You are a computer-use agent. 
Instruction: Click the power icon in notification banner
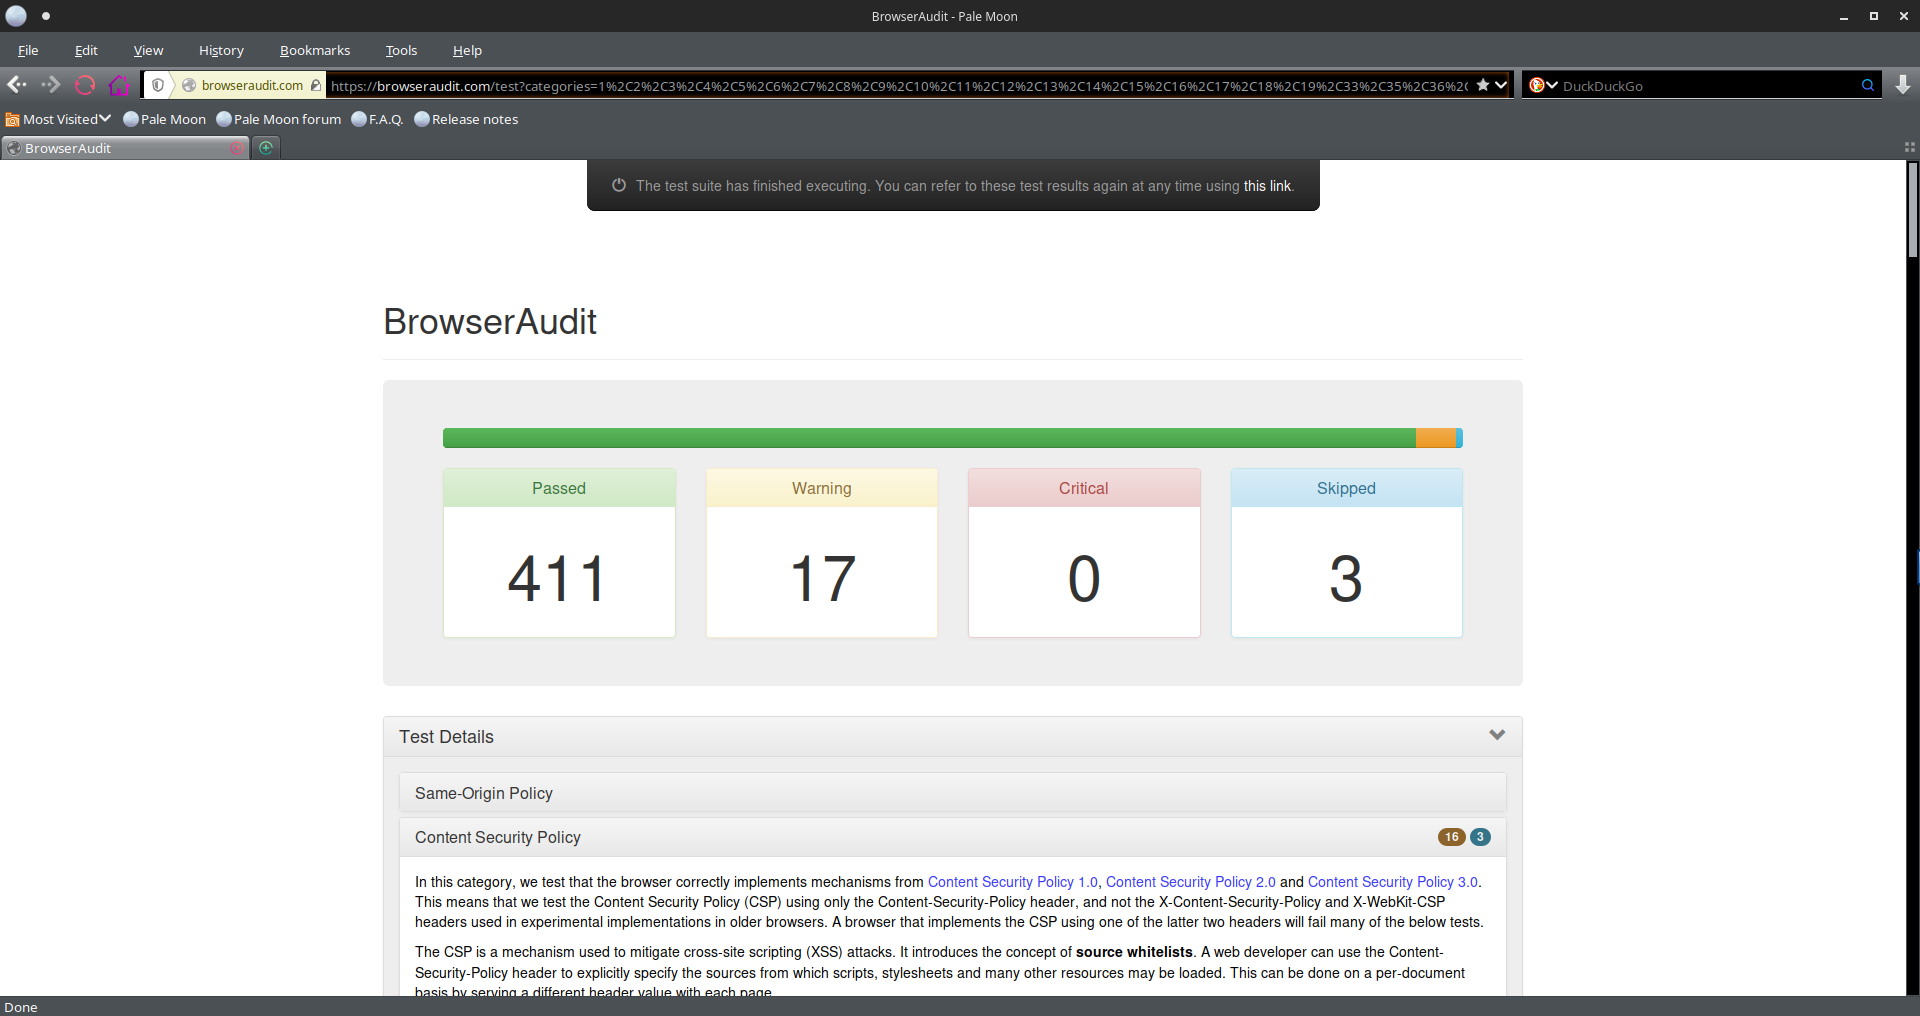(x=619, y=185)
